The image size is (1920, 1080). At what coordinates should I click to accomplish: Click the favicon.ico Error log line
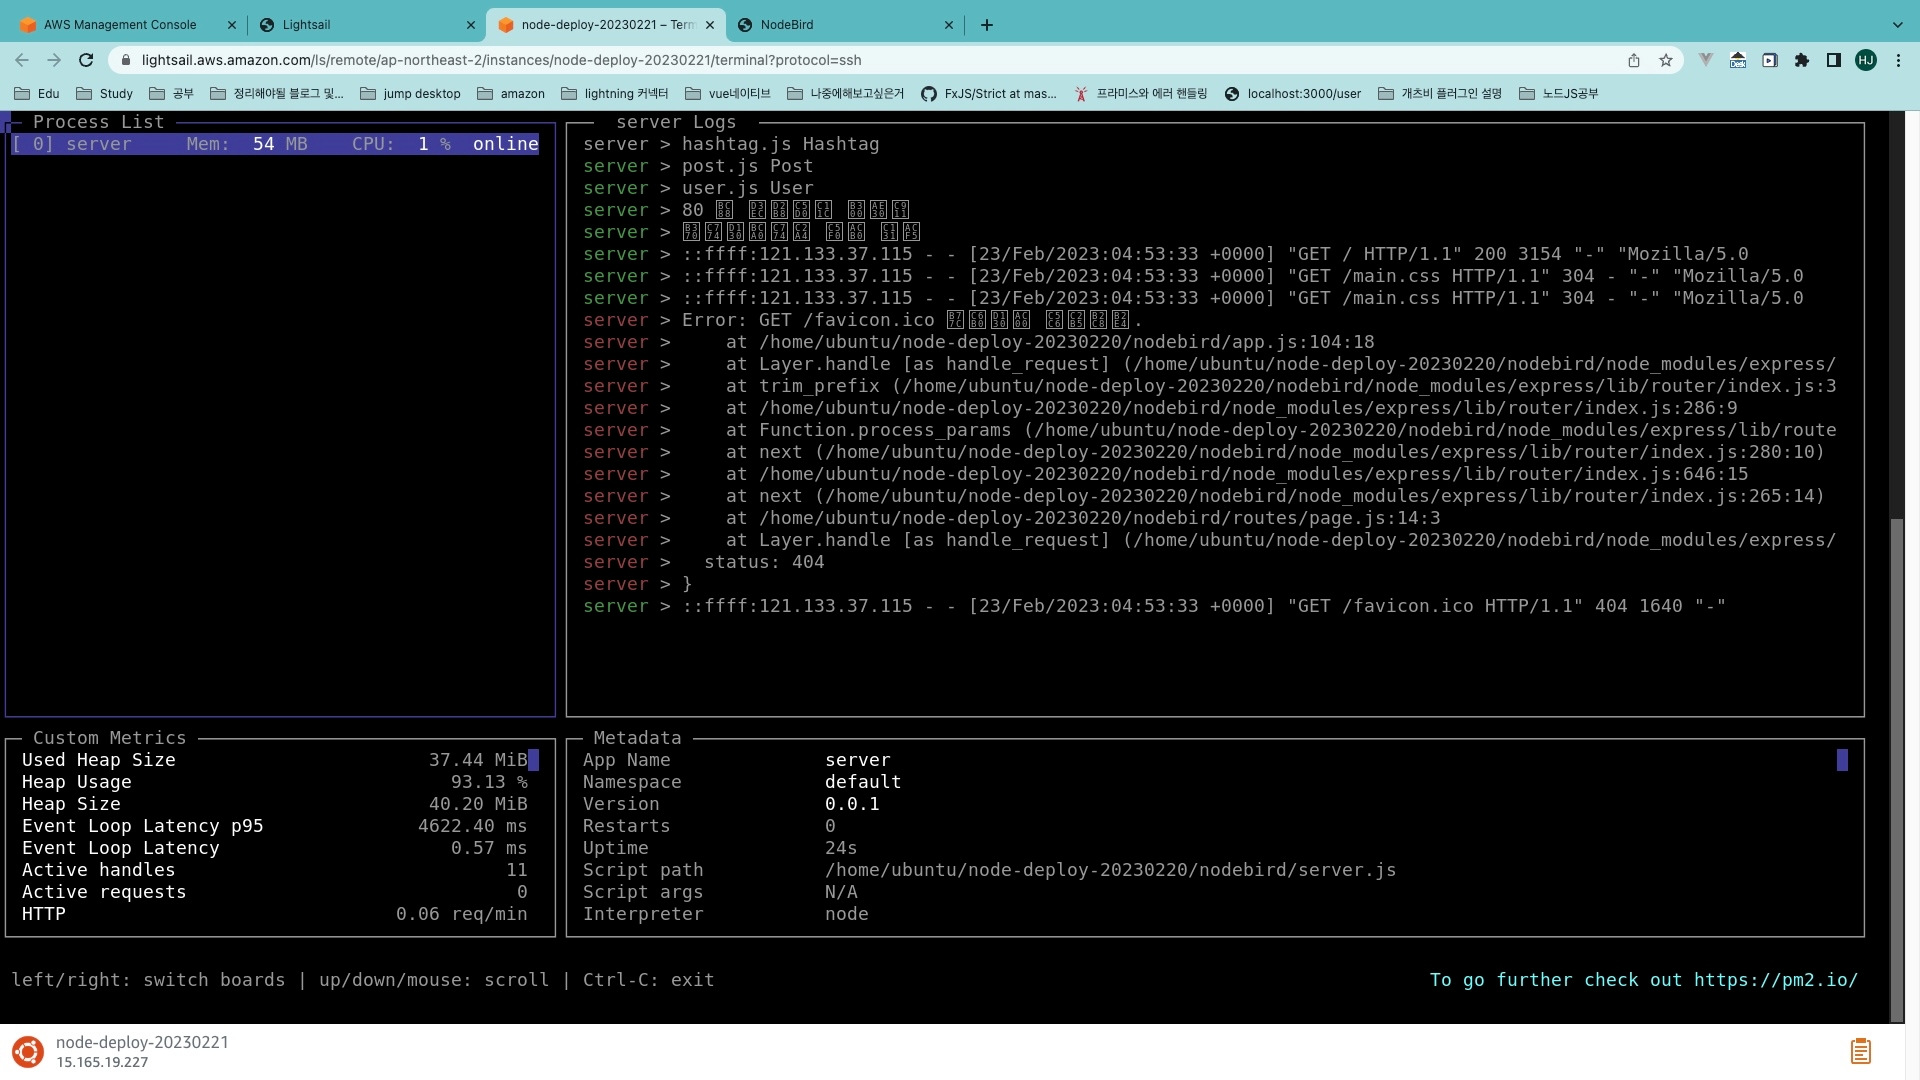coord(862,320)
